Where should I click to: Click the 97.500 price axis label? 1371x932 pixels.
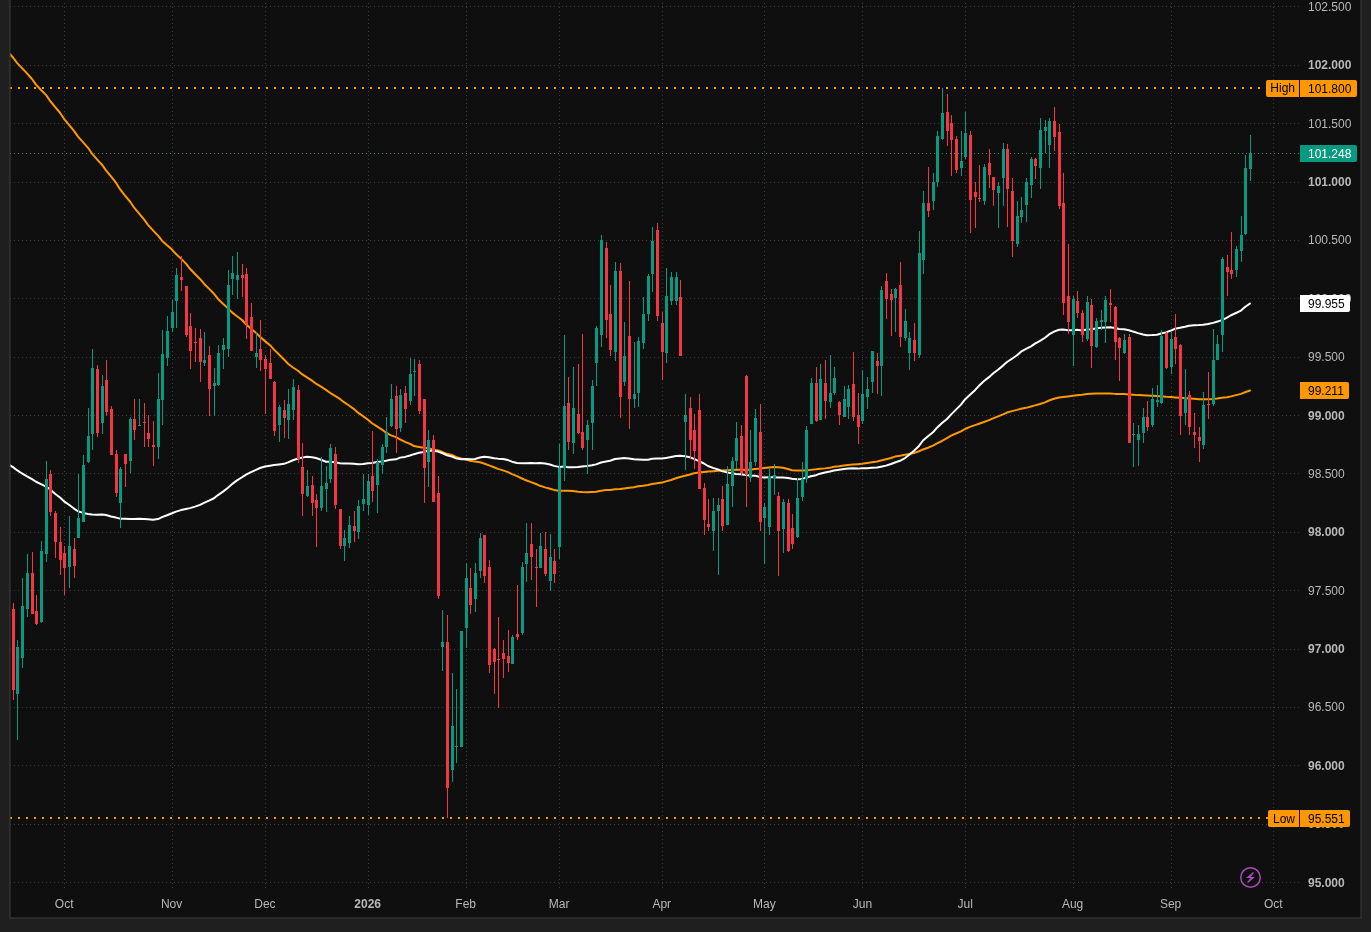coord(1326,591)
